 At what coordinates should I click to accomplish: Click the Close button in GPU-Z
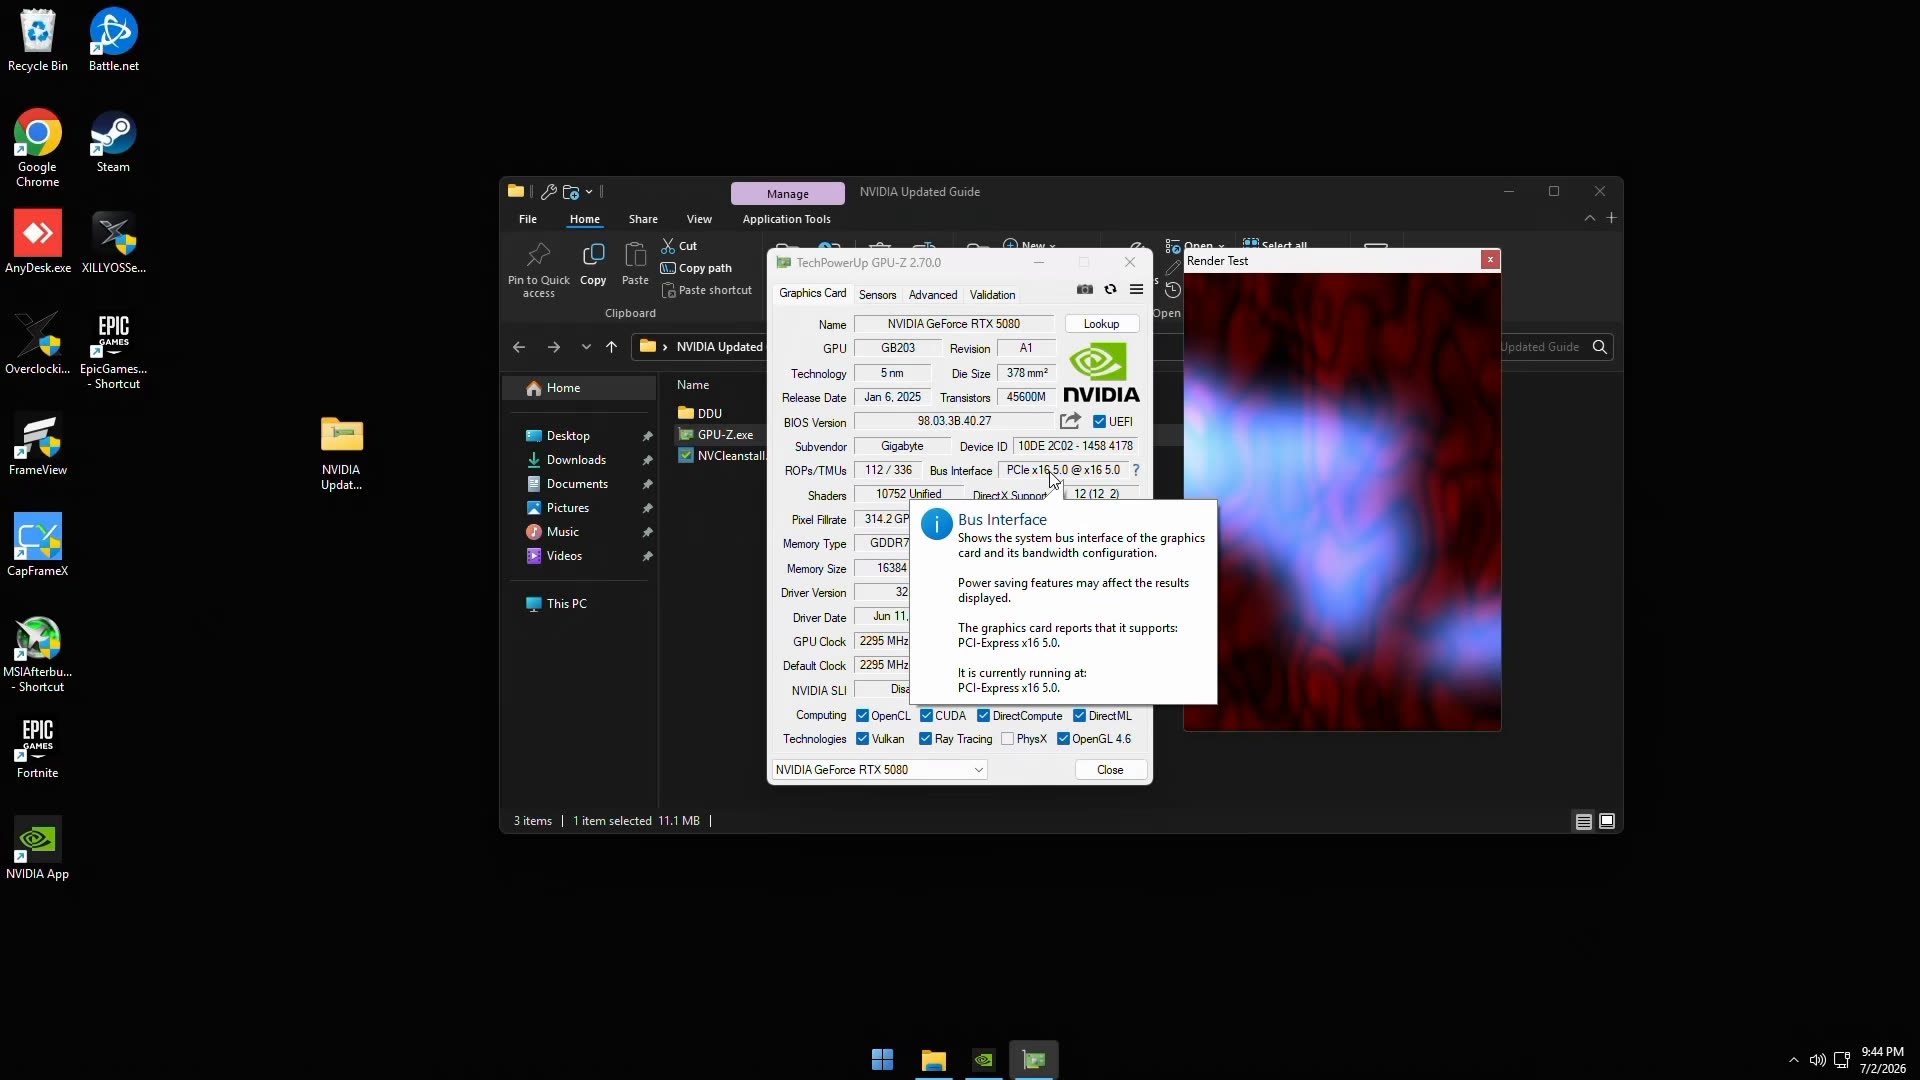coord(1110,770)
